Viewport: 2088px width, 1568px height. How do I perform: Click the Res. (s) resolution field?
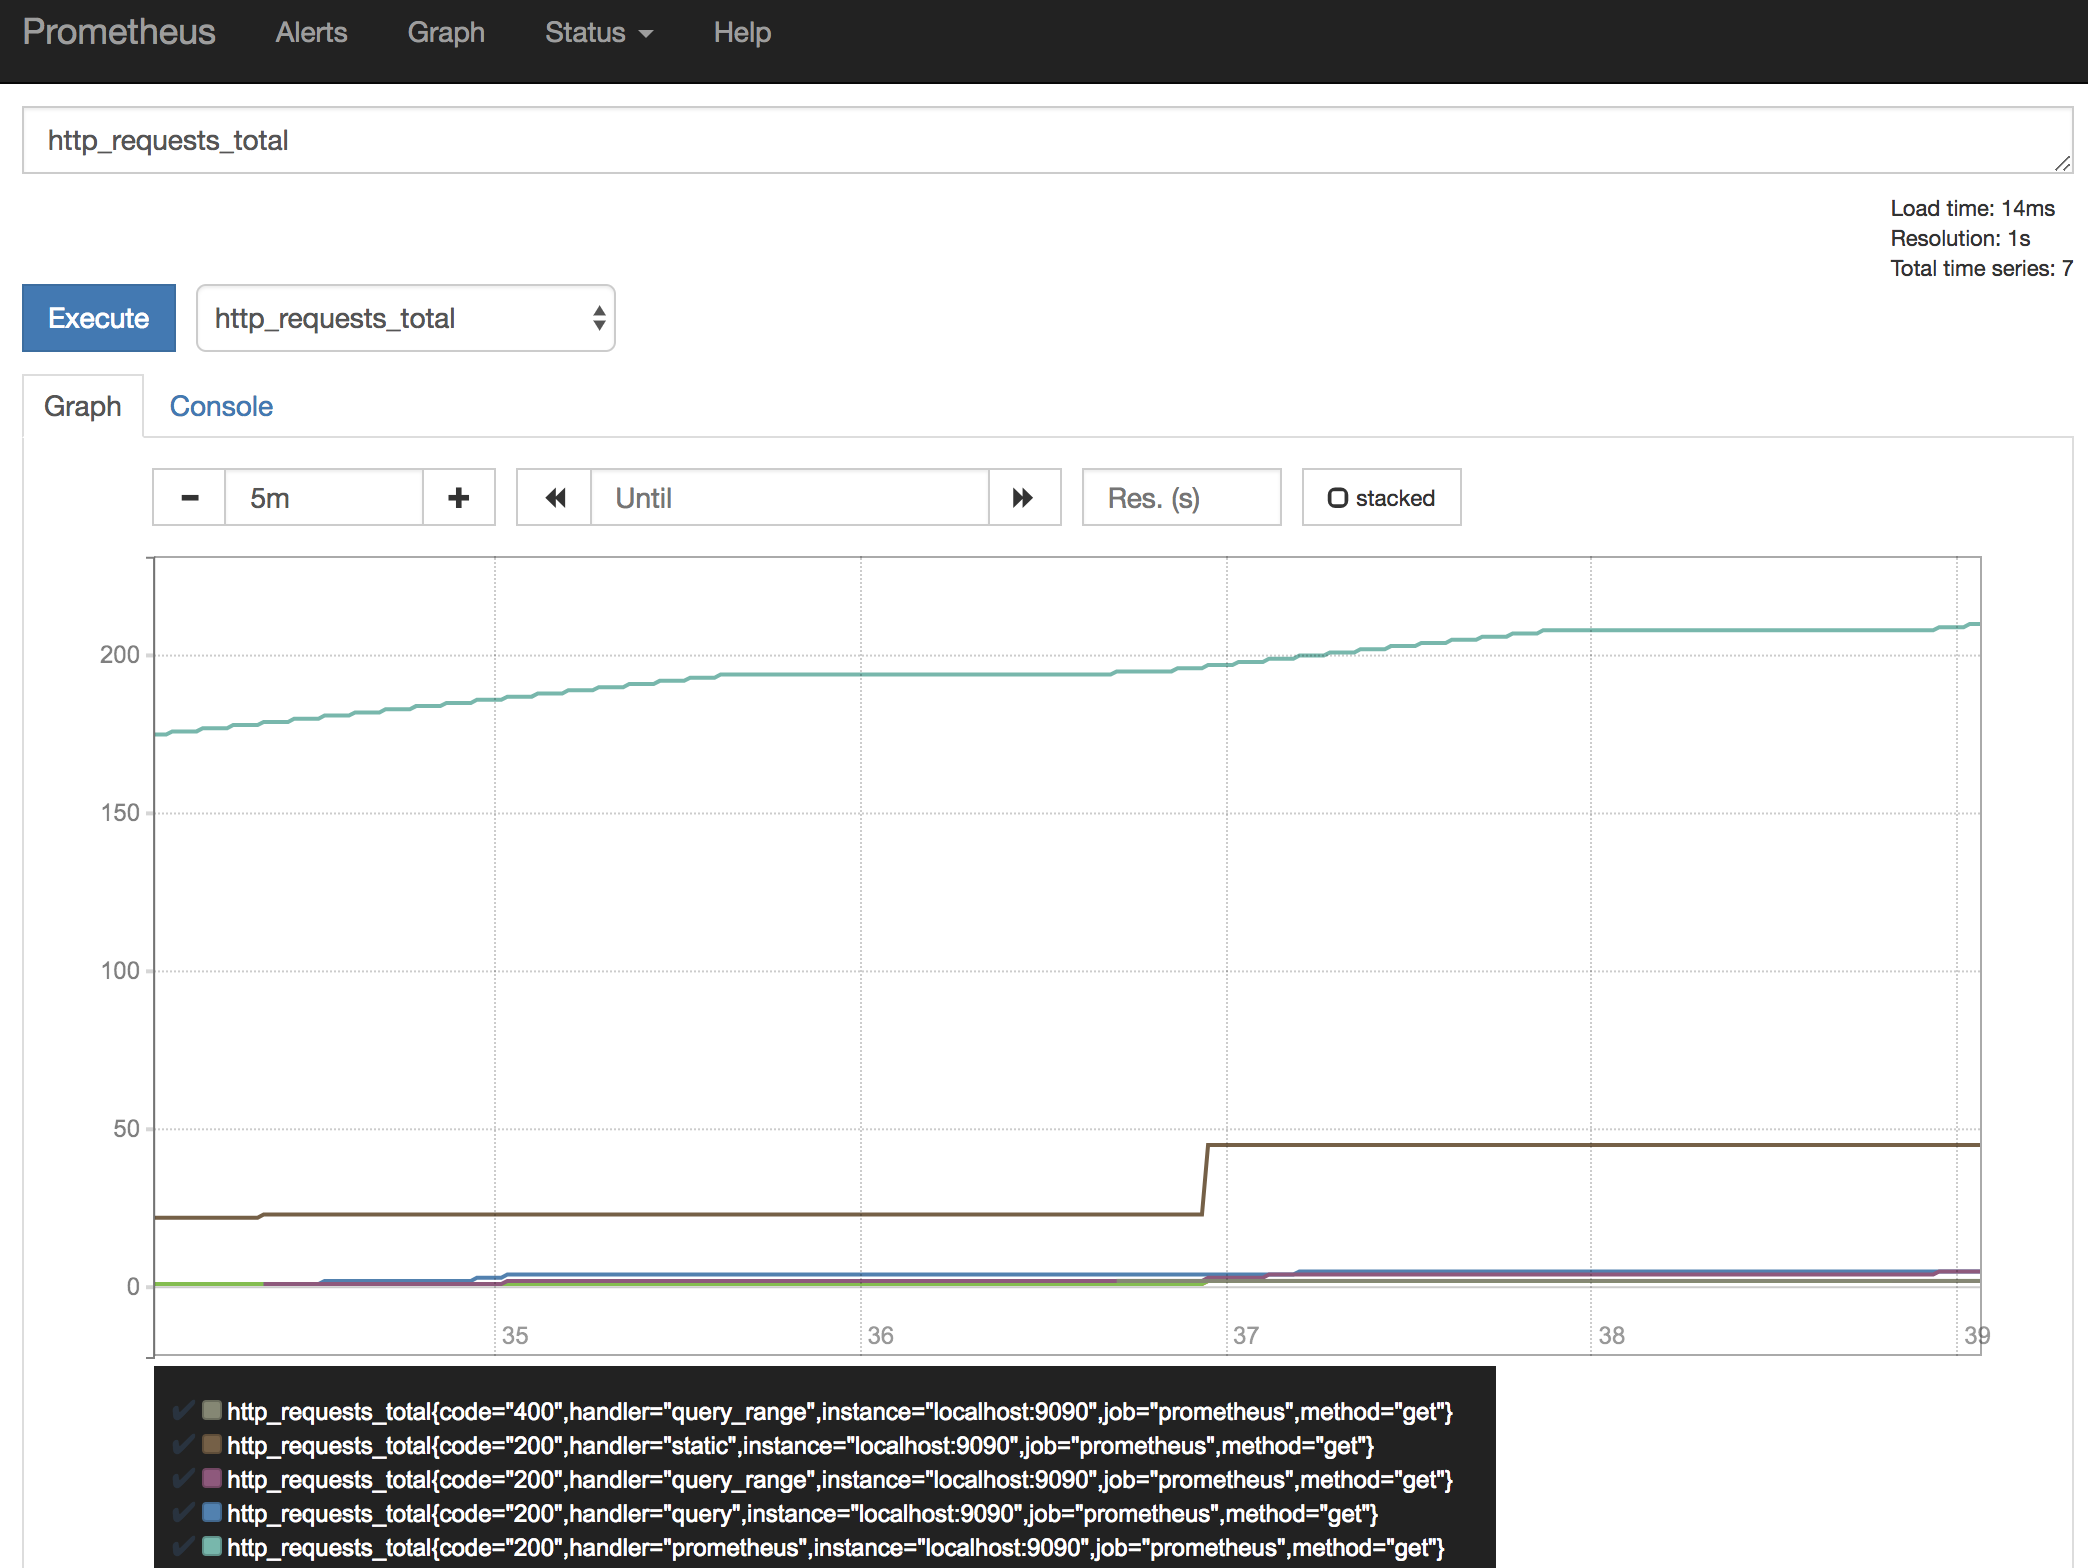(x=1181, y=498)
